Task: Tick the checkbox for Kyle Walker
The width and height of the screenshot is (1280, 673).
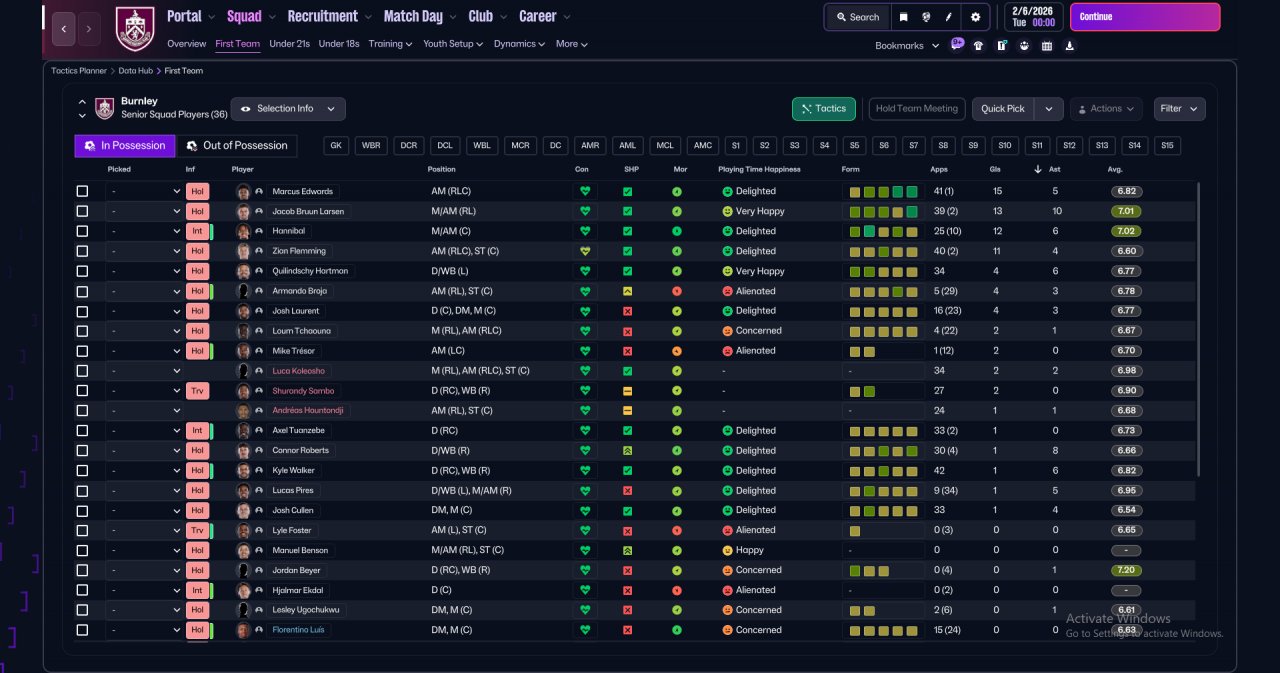Action: pos(82,471)
